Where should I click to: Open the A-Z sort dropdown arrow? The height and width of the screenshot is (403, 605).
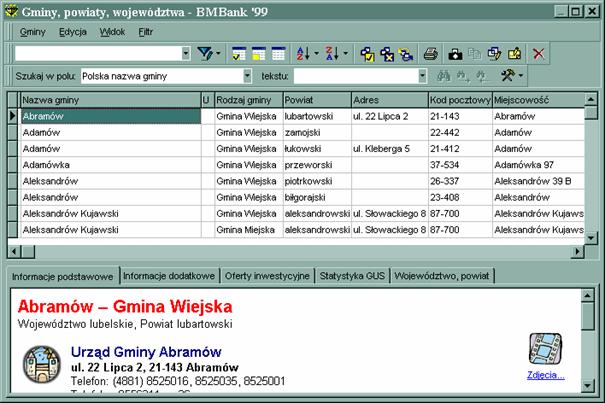click(x=316, y=54)
